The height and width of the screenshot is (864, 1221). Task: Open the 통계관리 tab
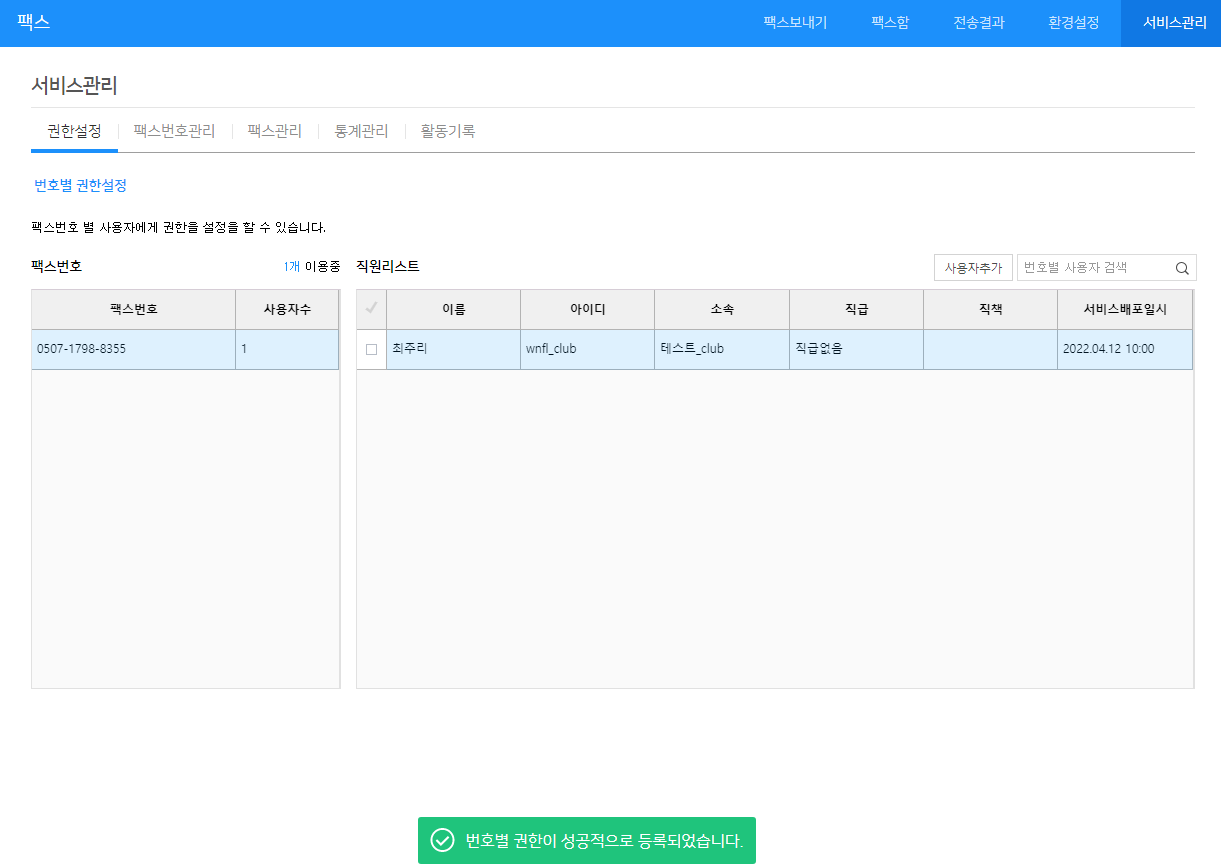[x=361, y=131]
